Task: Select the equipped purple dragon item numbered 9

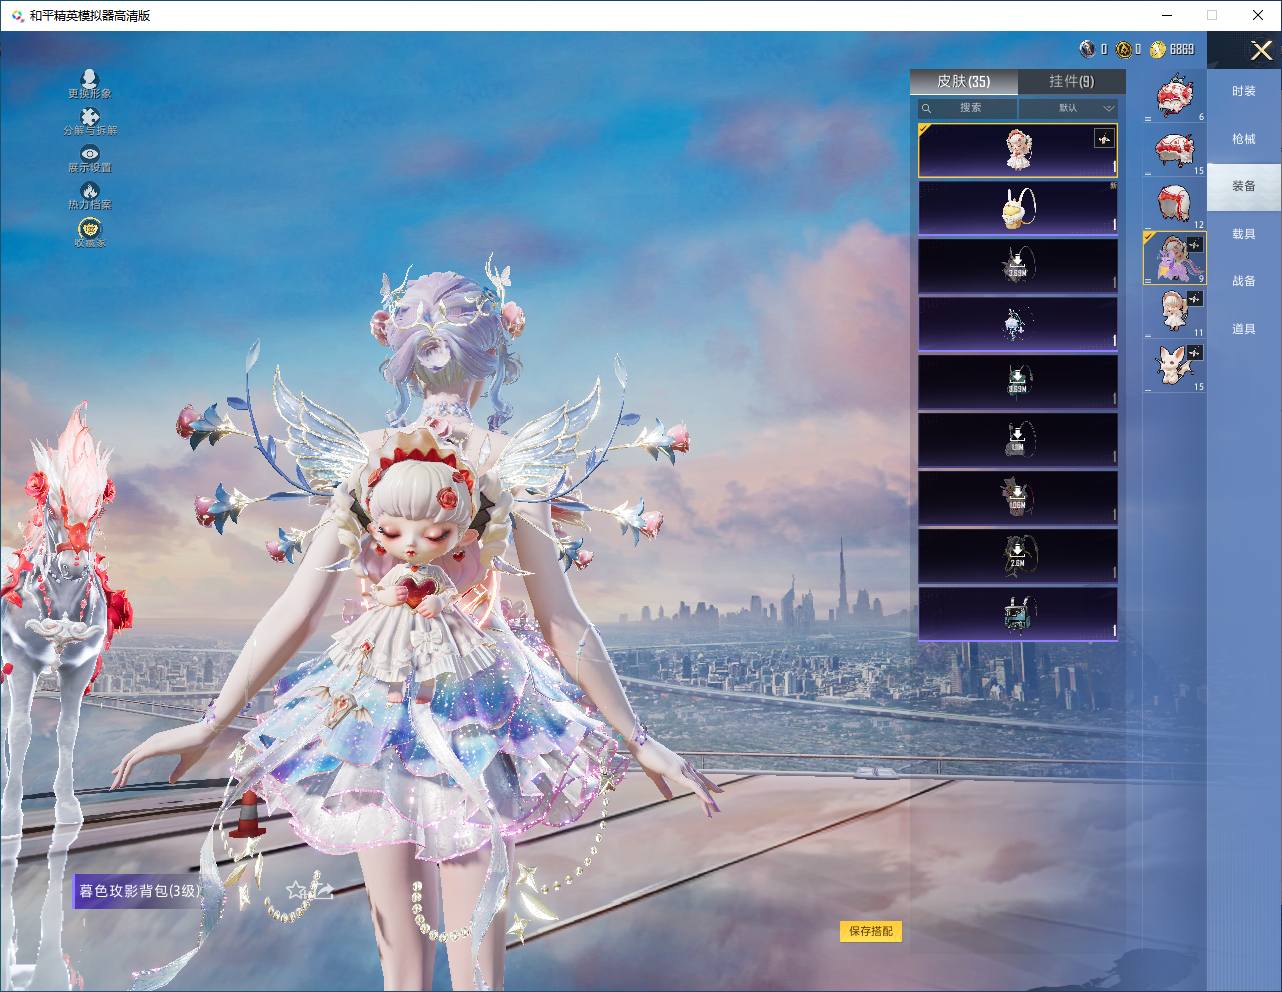Action: [x=1175, y=258]
